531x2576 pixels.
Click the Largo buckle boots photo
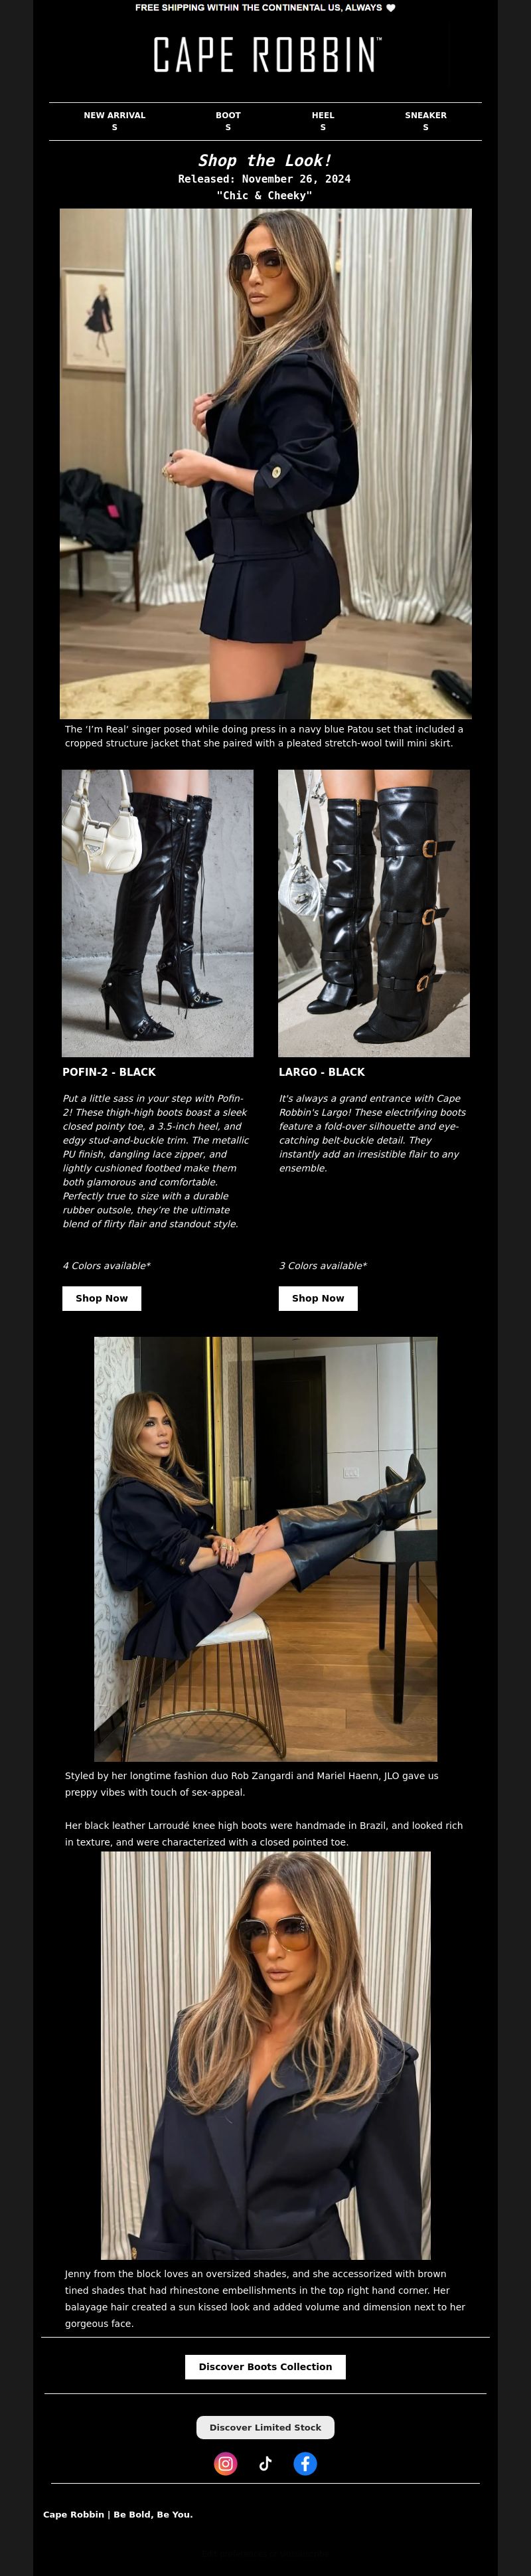click(374, 913)
